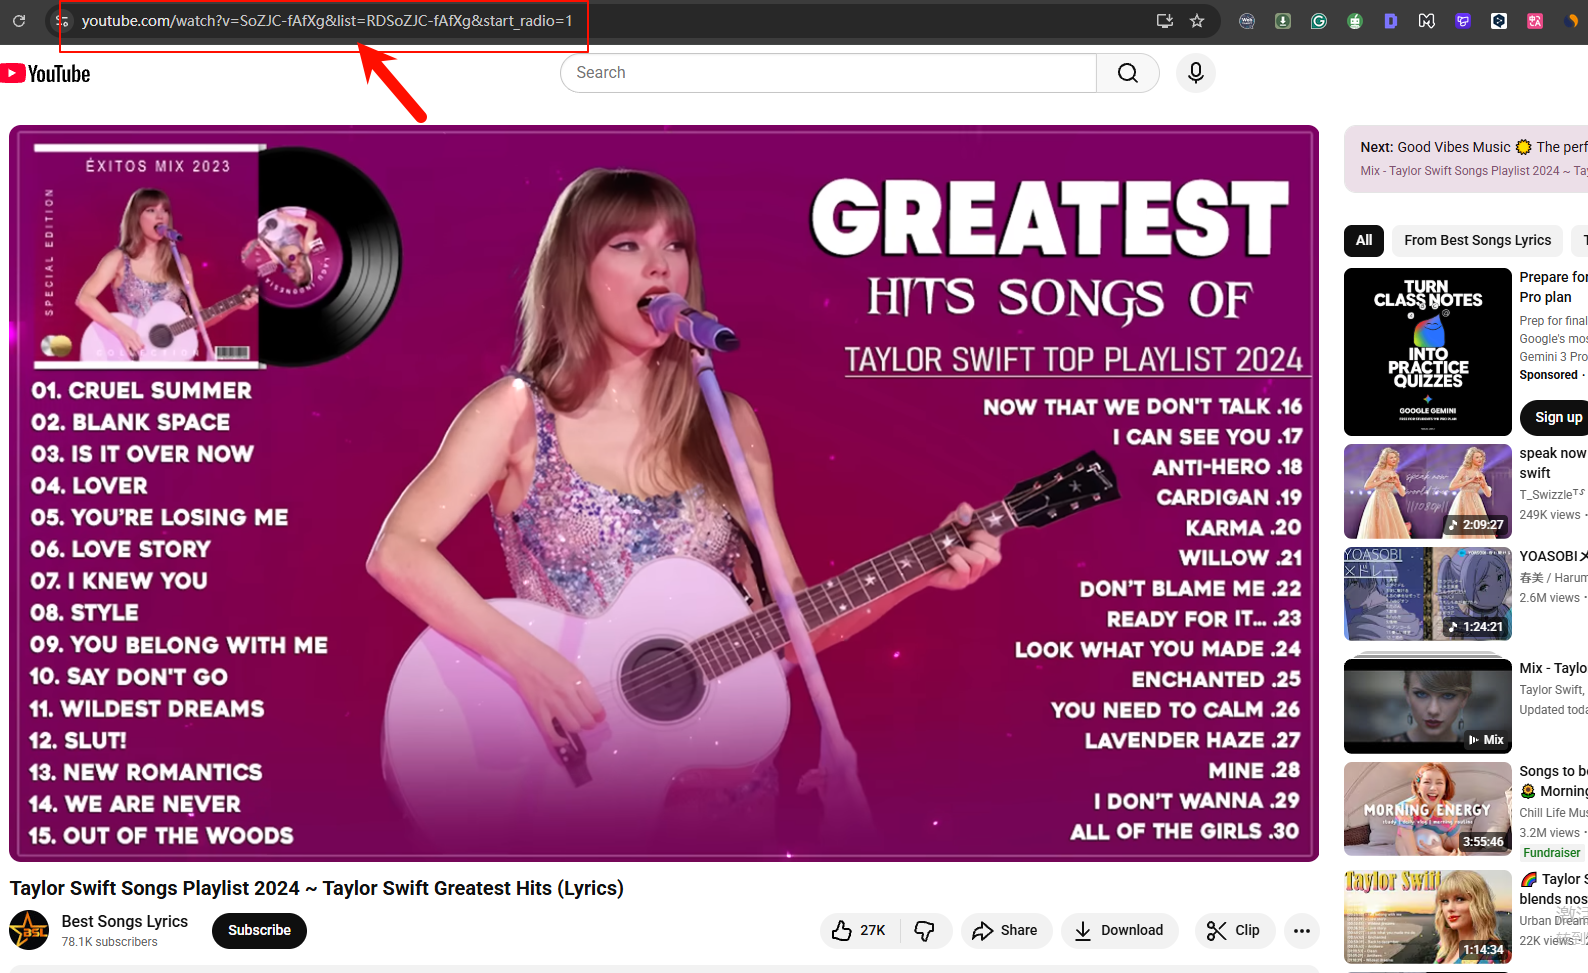Go to YouTube home via logo

(46, 73)
